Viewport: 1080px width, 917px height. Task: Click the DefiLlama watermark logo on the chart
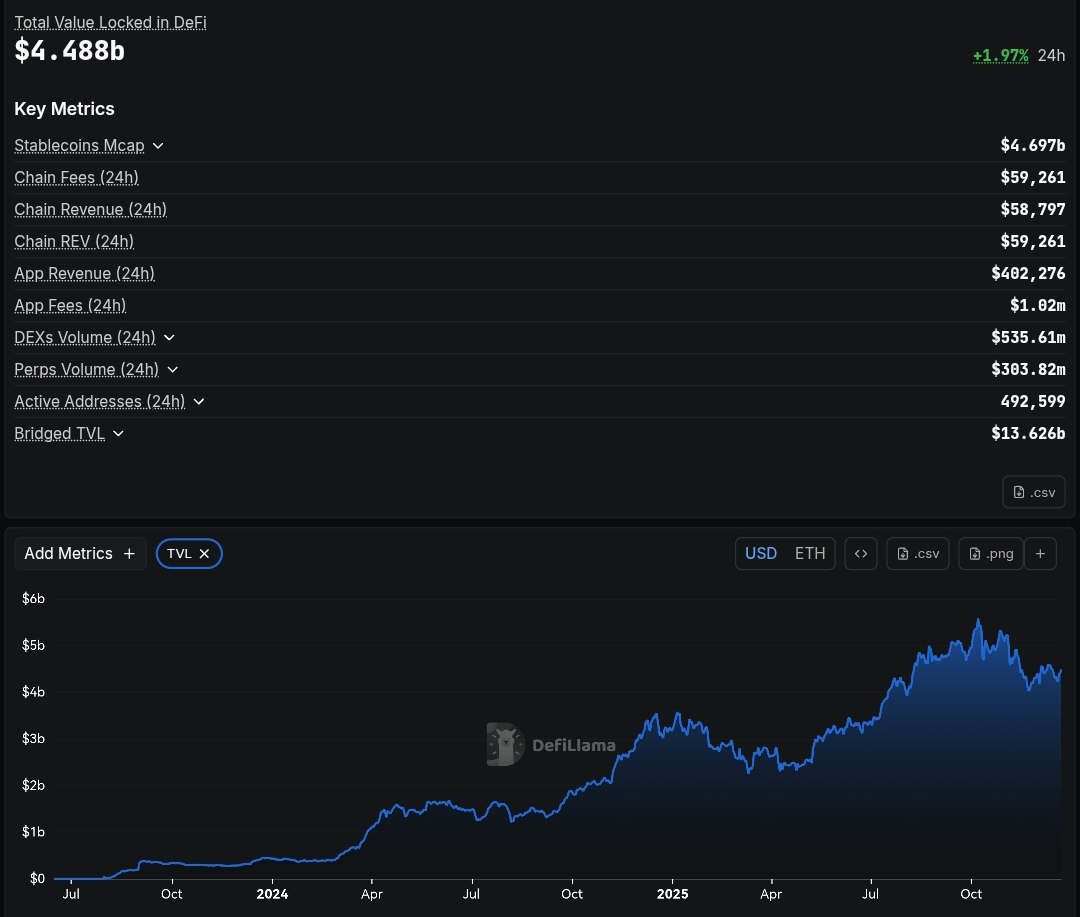(x=505, y=744)
